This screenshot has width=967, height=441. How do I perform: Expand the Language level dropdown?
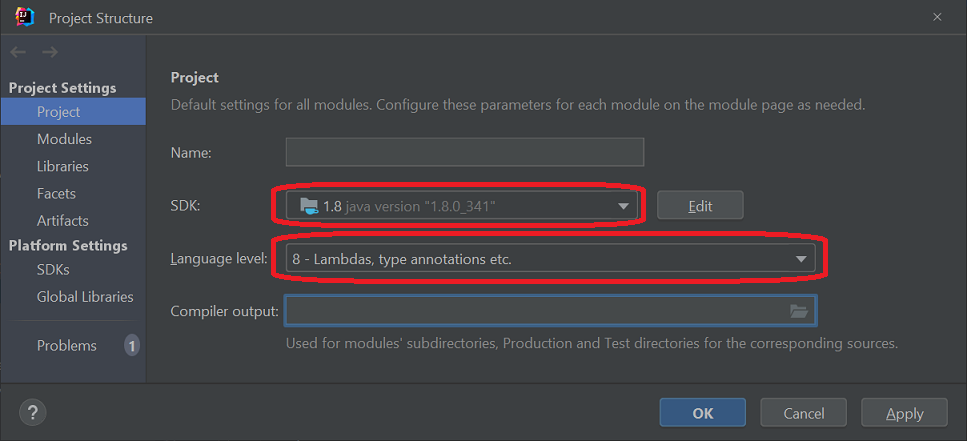tap(801, 259)
